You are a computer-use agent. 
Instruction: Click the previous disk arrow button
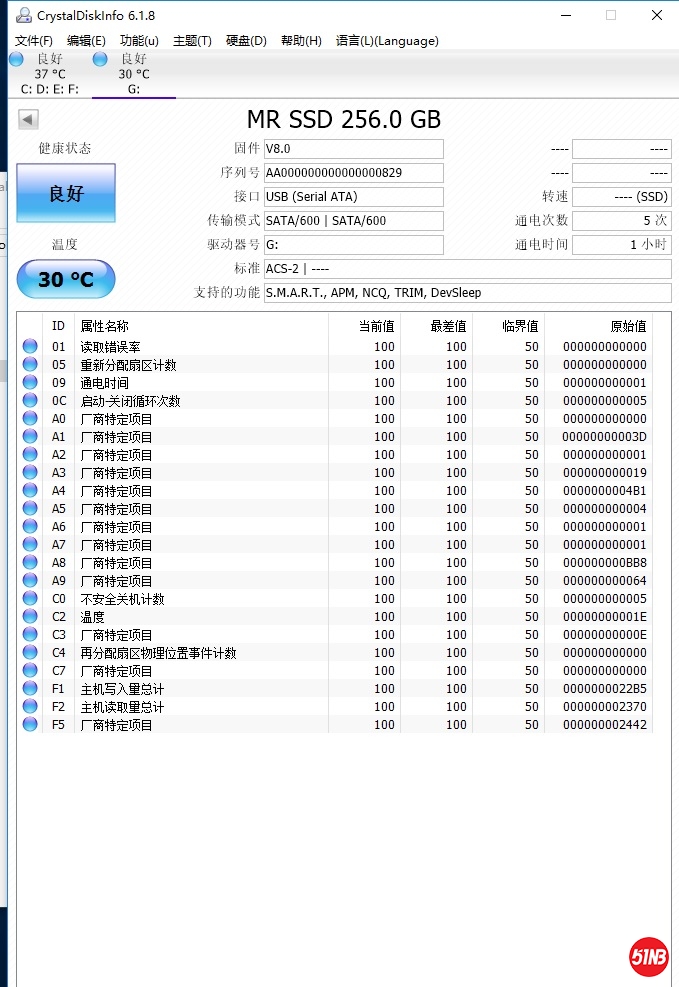click(28, 120)
